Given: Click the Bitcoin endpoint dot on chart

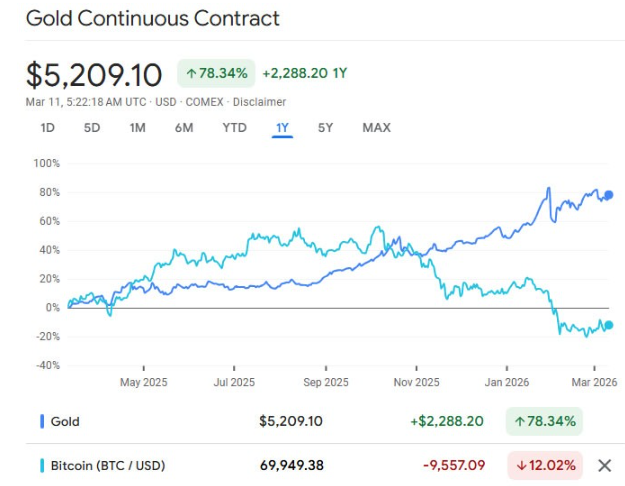Looking at the screenshot, I should point(609,325).
